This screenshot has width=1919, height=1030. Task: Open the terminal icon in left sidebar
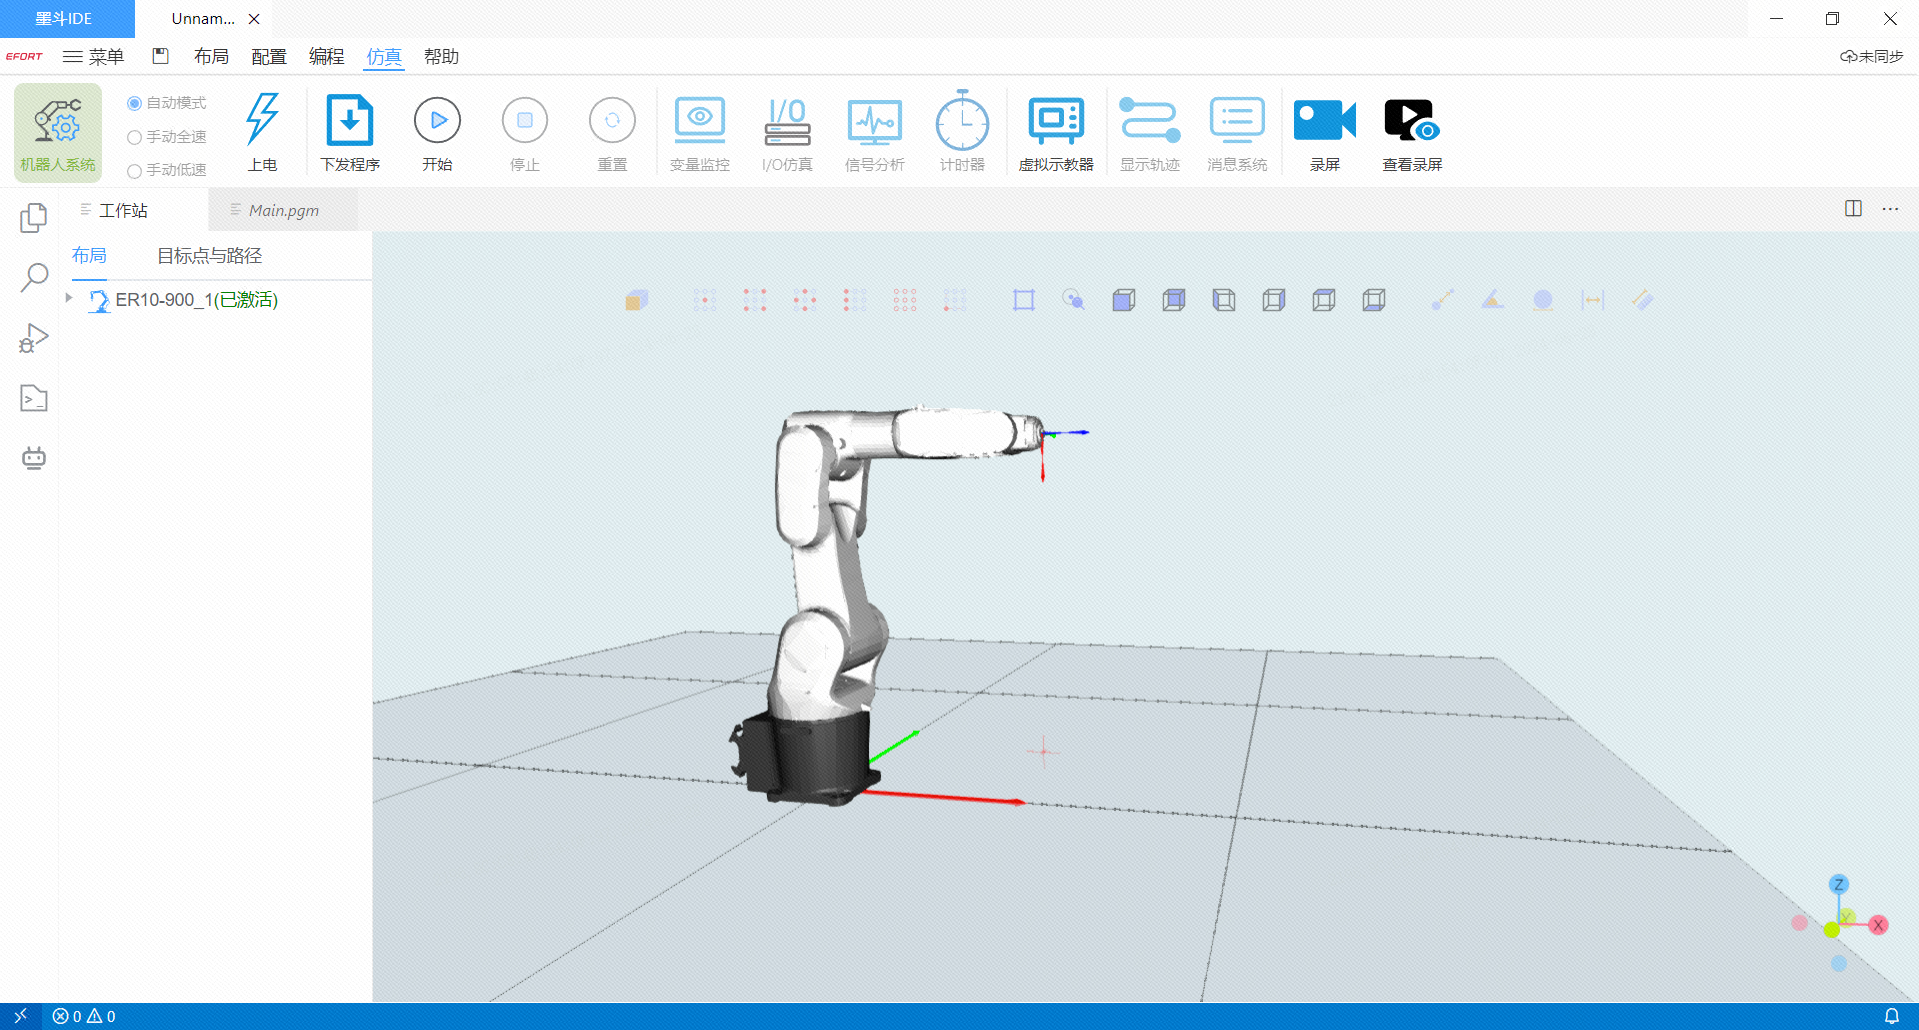(x=34, y=399)
